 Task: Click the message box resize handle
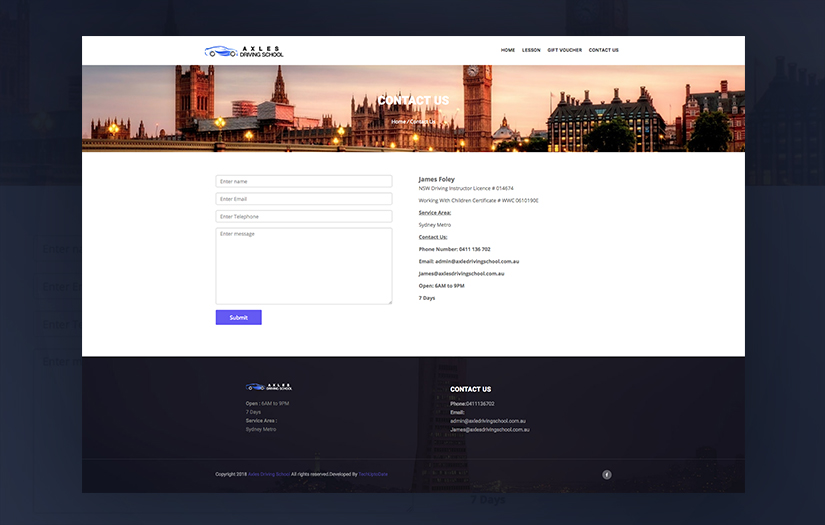(390, 302)
